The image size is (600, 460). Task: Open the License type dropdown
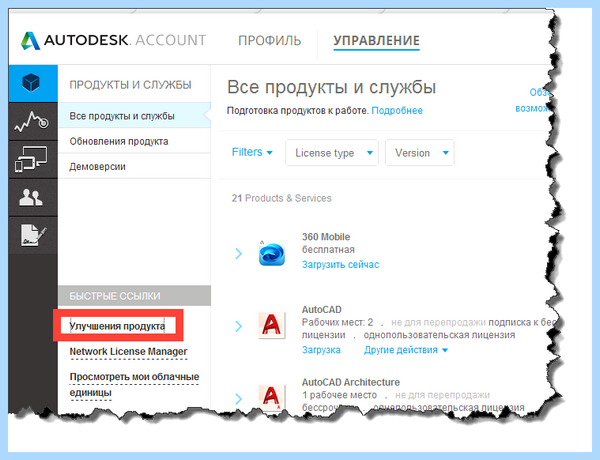click(x=332, y=153)
